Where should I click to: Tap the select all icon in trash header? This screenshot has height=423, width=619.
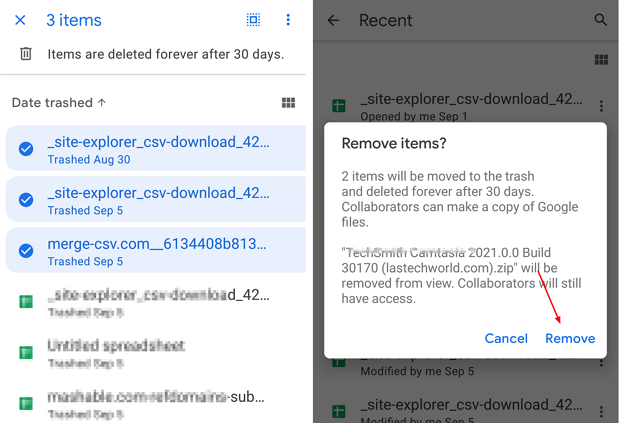(253, 19)
